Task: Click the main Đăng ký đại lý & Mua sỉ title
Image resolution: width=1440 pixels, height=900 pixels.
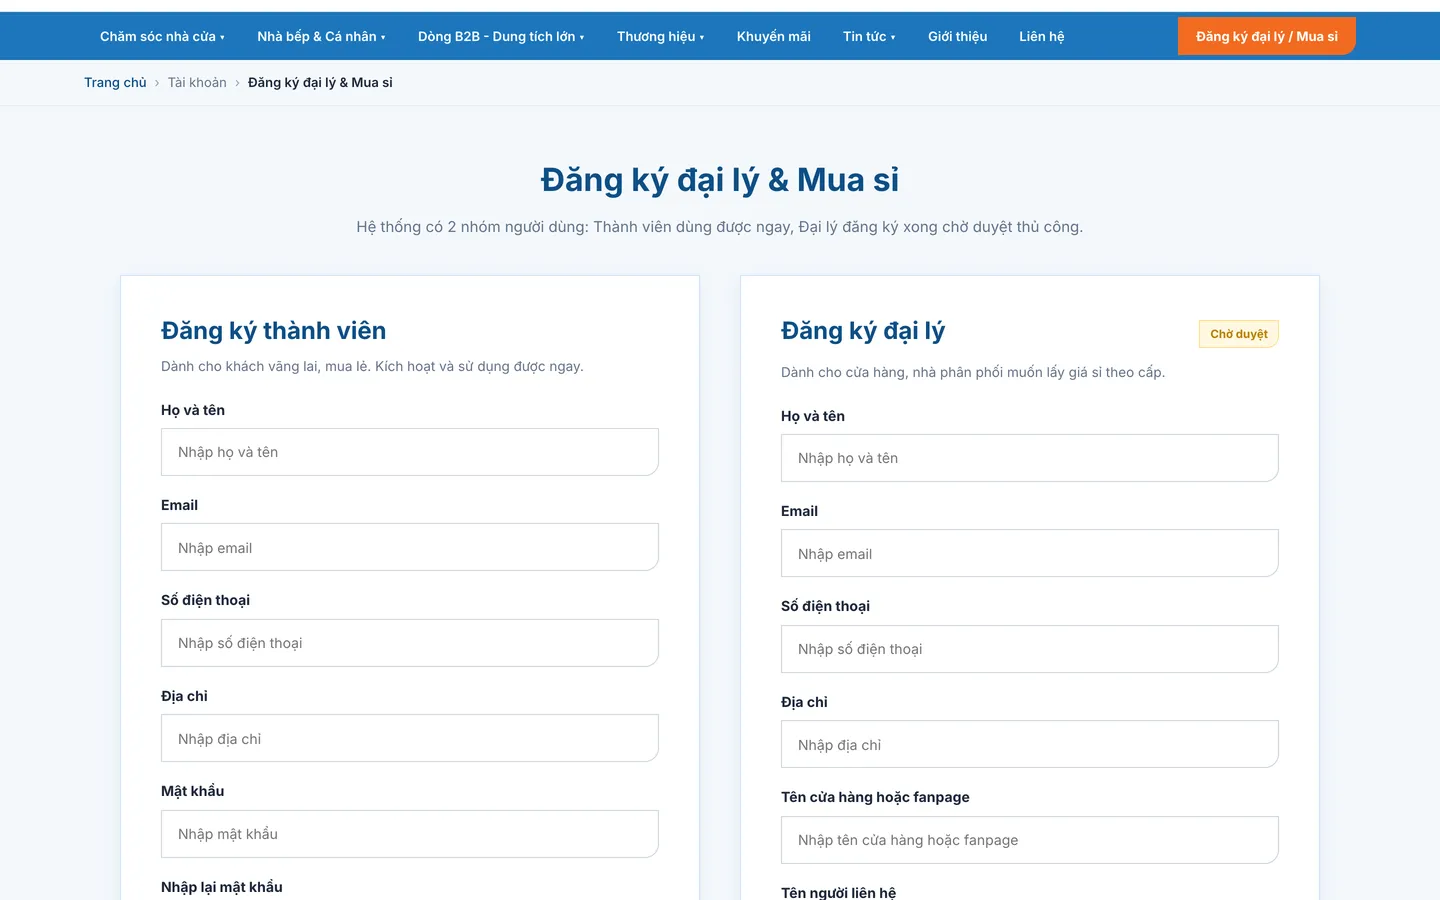Action: (720, 180)
